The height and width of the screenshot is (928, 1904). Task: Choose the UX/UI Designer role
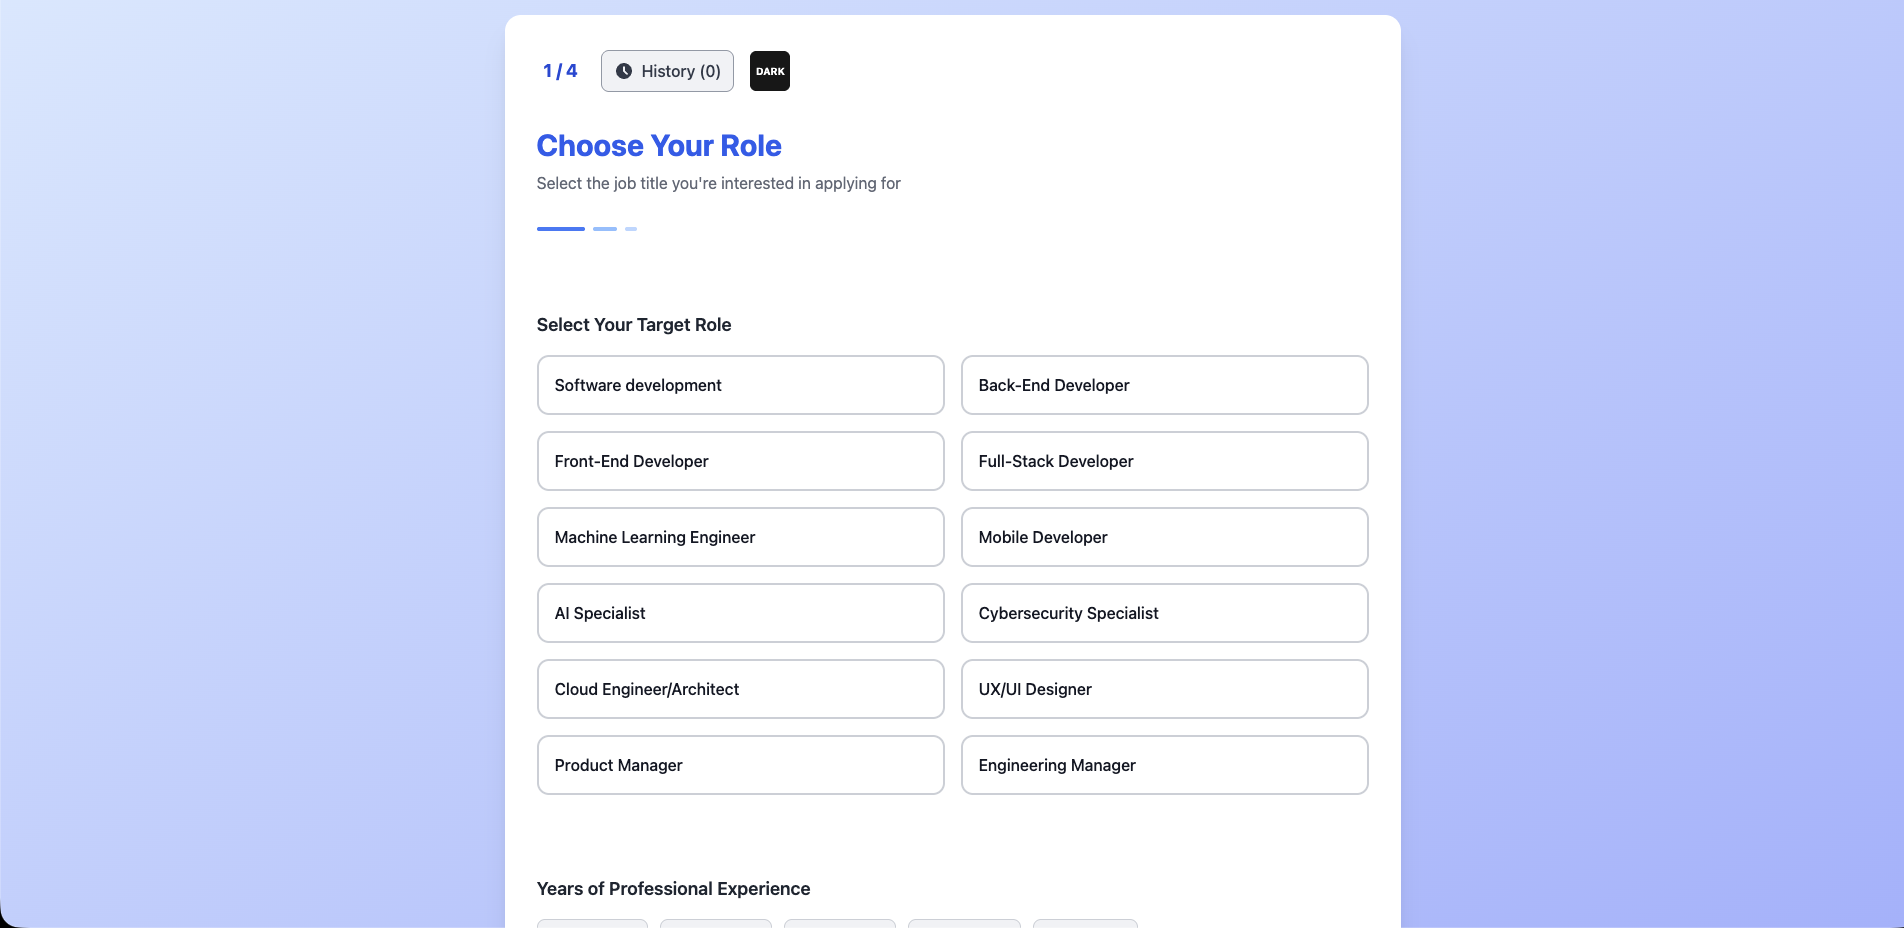(1163, 689)
